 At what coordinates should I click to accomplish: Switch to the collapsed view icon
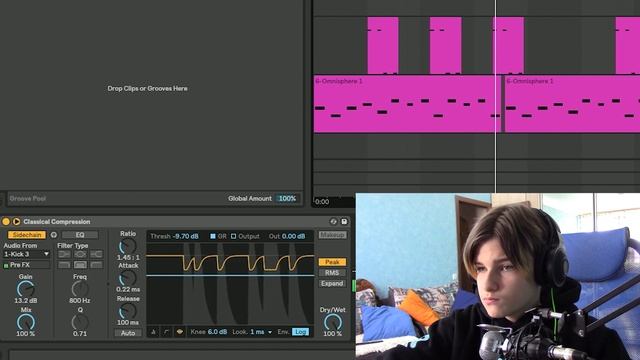153,332
